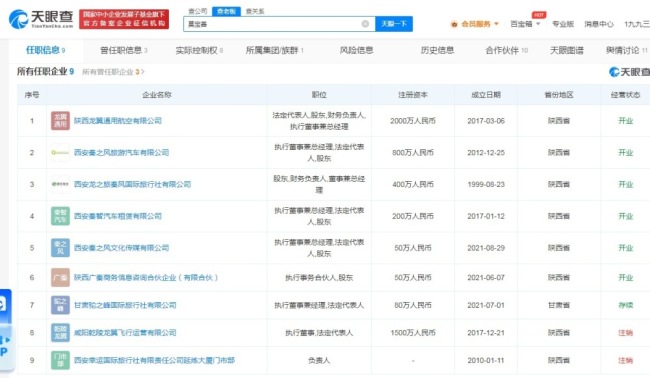Image resolution: width=650 pixels, height=378 pixels.
Task: Click the 门市部 logo in row 9
Action: tap(60, 360)
